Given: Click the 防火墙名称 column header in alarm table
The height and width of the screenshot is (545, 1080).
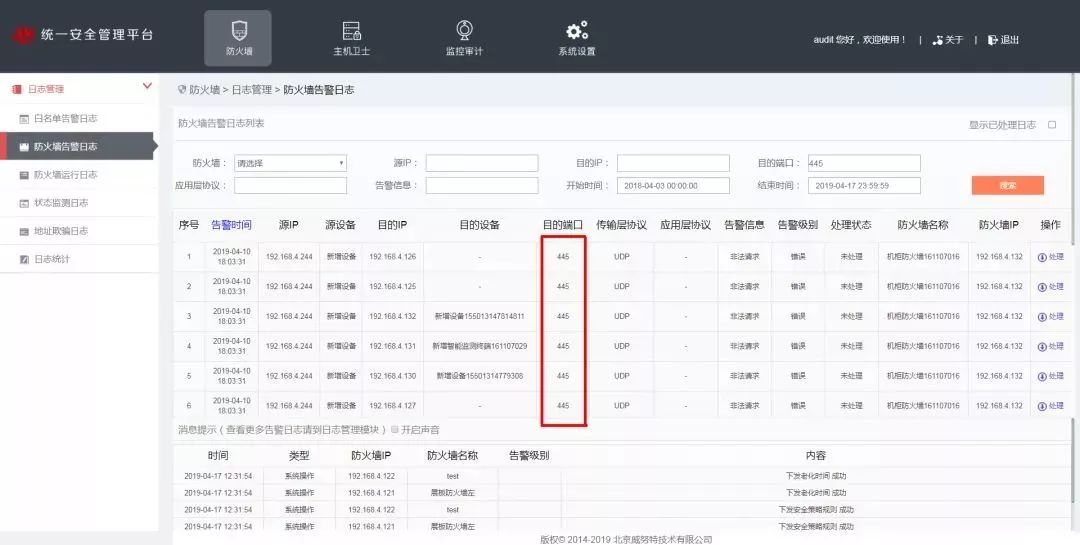Looking at the screenshot, I should pos(923,225).
